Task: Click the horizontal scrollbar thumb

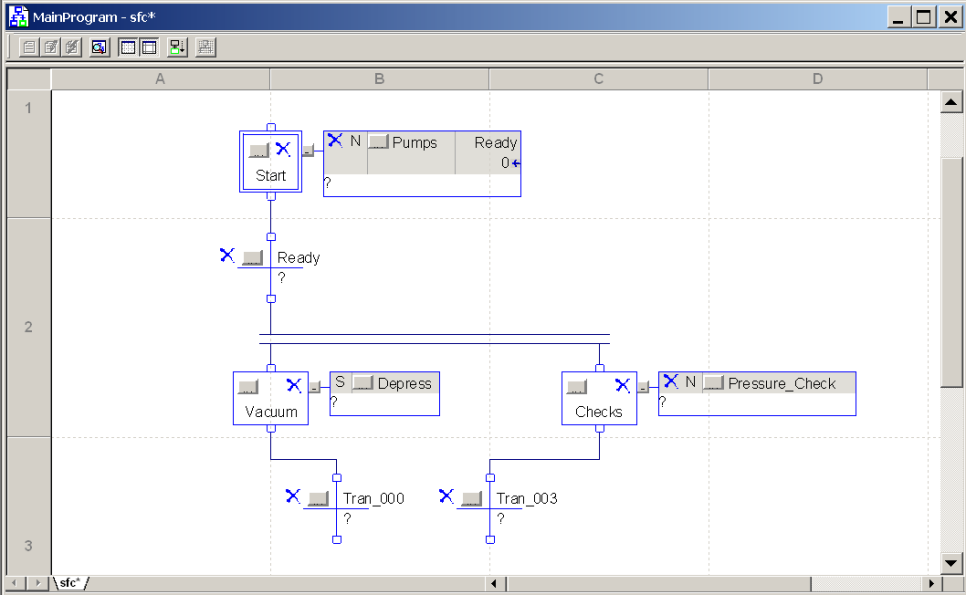Action: [x=658, y=583]
